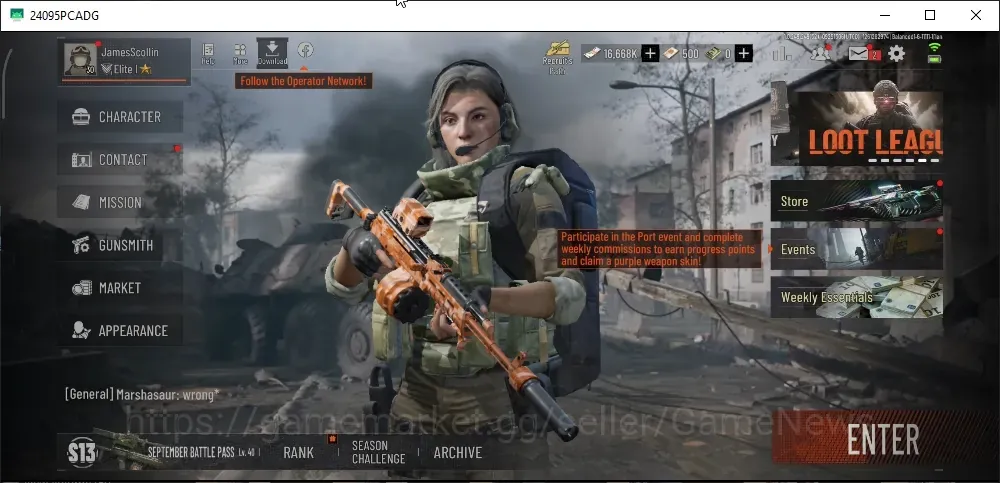Open the Store panel
1000x483 pixels.
(857, 201)
